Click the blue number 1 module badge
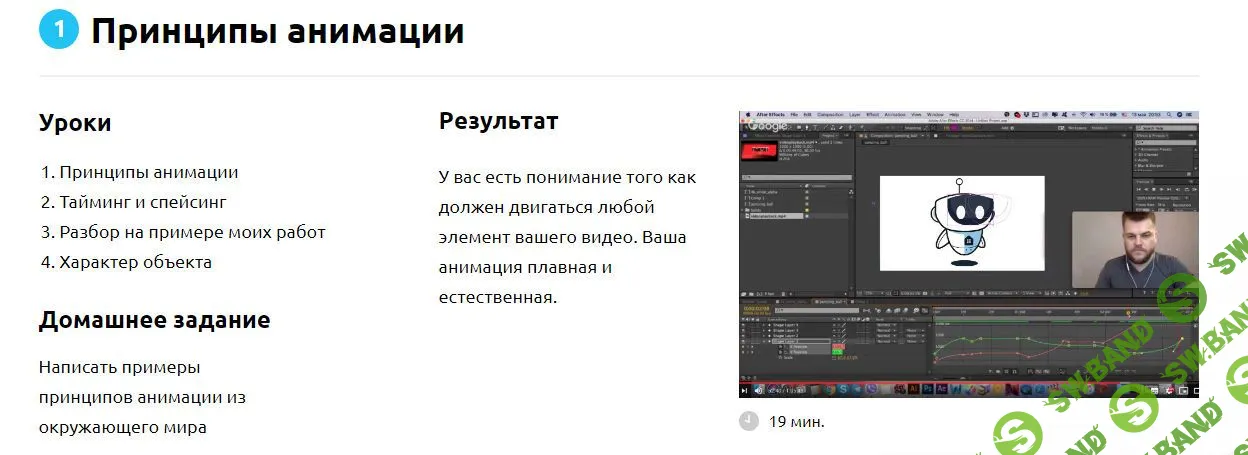The image size is (1248, 455). tap(59, 30)
